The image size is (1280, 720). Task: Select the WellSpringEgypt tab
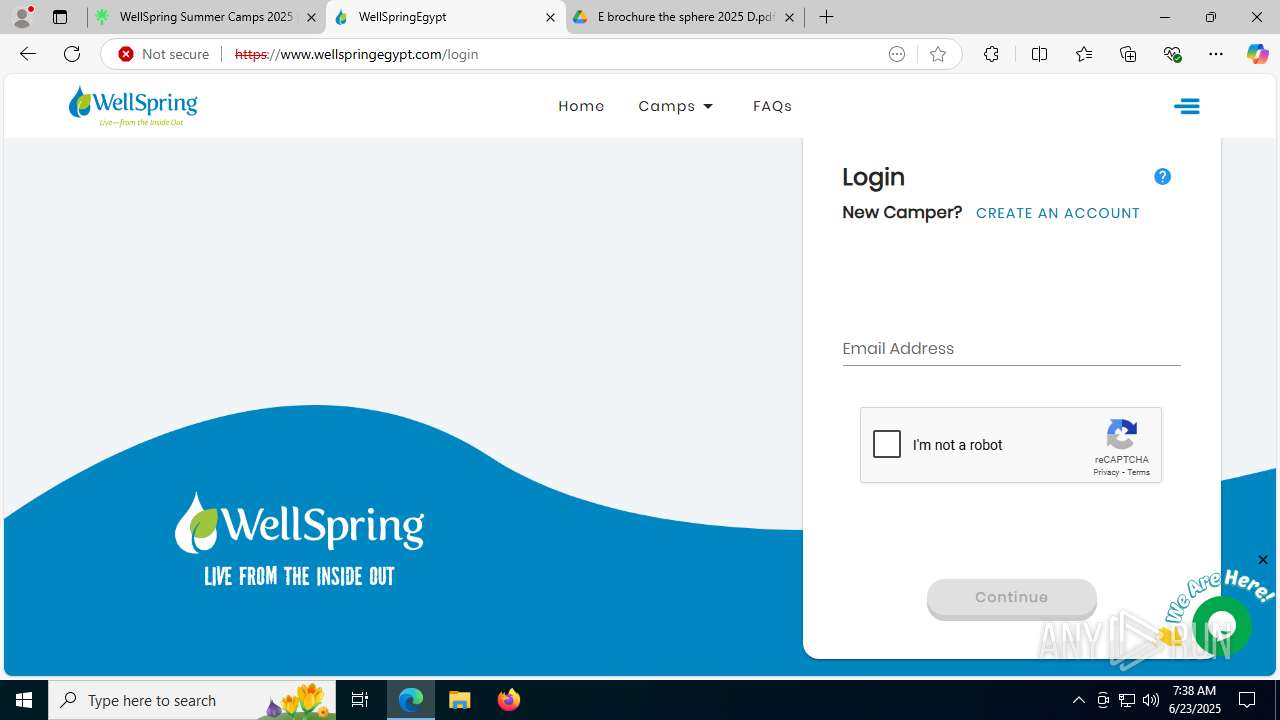pyautogui.click(x=445, y=17)
